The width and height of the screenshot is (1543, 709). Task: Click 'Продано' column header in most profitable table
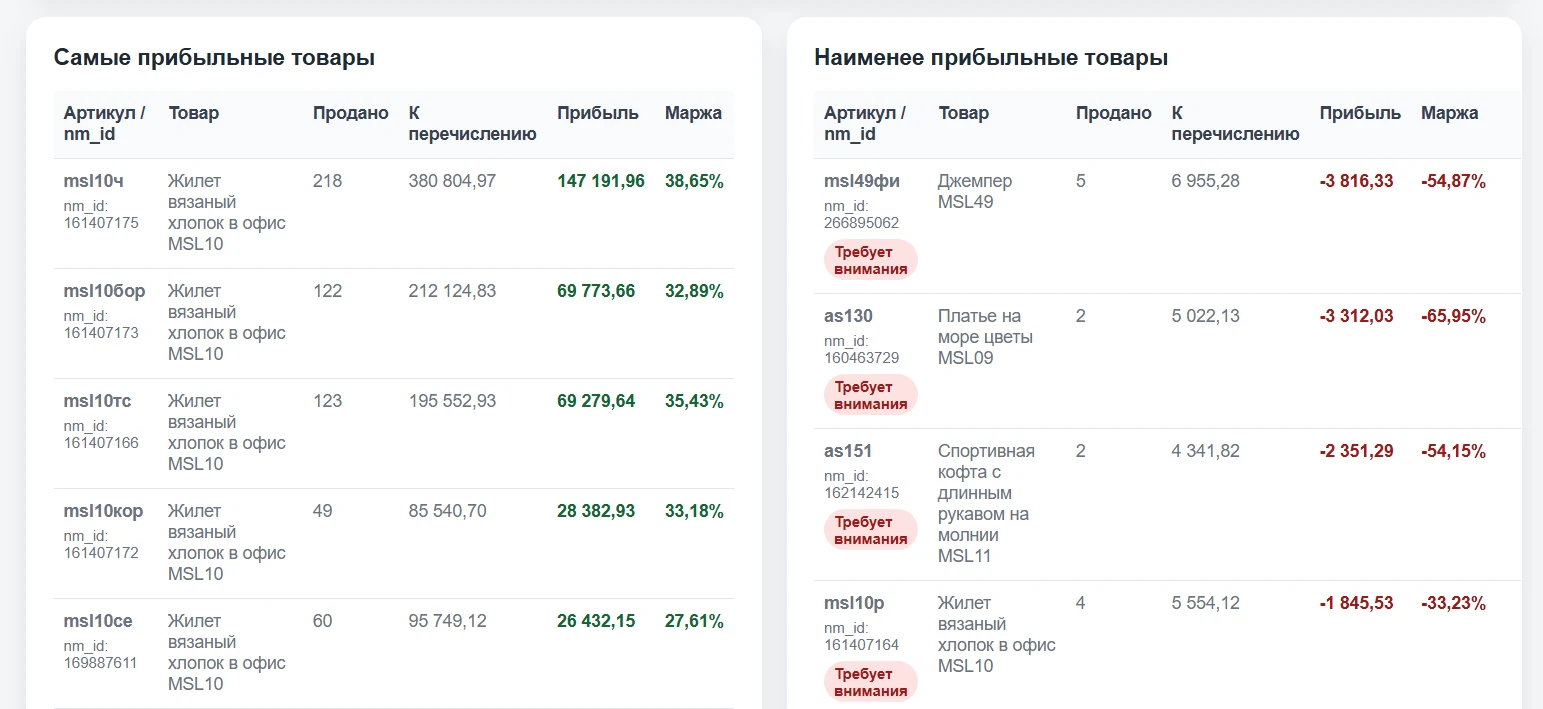pyautogui.click(x=351, y=113)
